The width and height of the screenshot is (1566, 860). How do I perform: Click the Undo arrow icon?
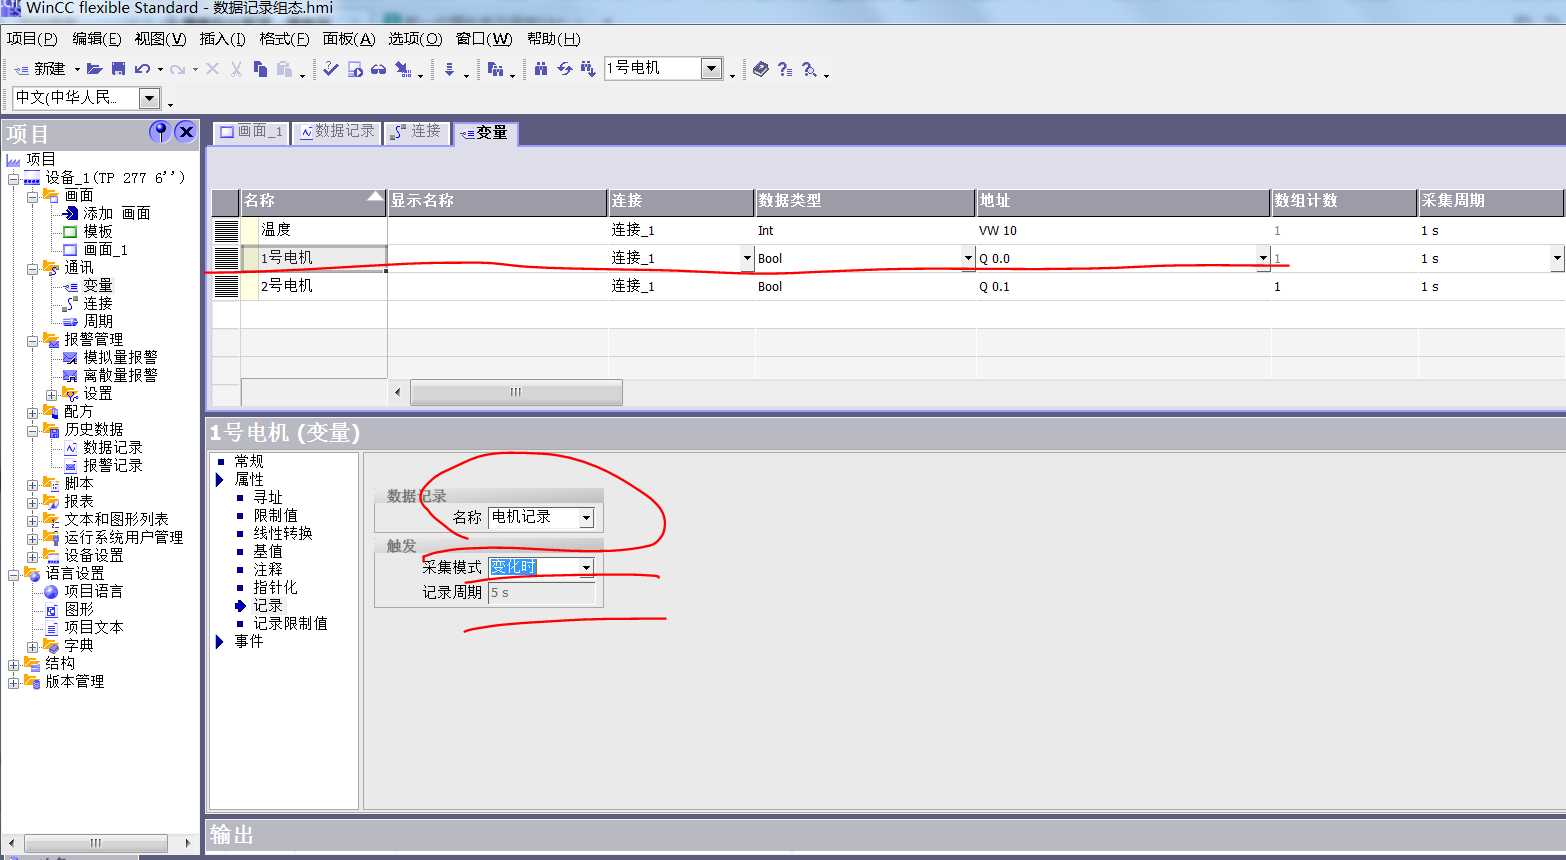(142, 69)
